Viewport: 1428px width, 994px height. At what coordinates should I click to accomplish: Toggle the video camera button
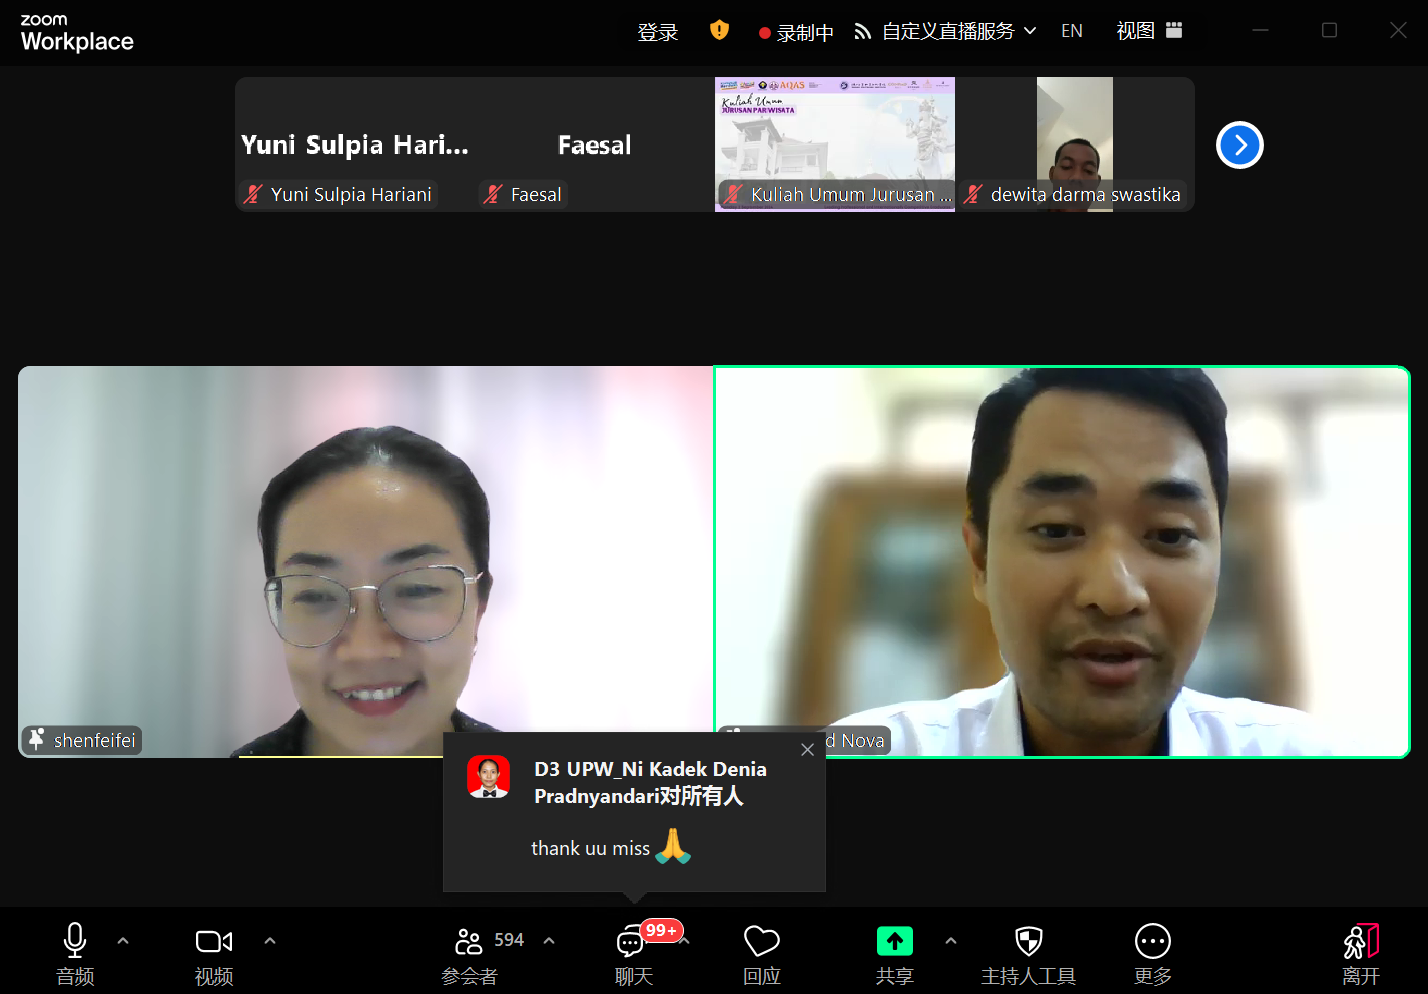(213, 942)
